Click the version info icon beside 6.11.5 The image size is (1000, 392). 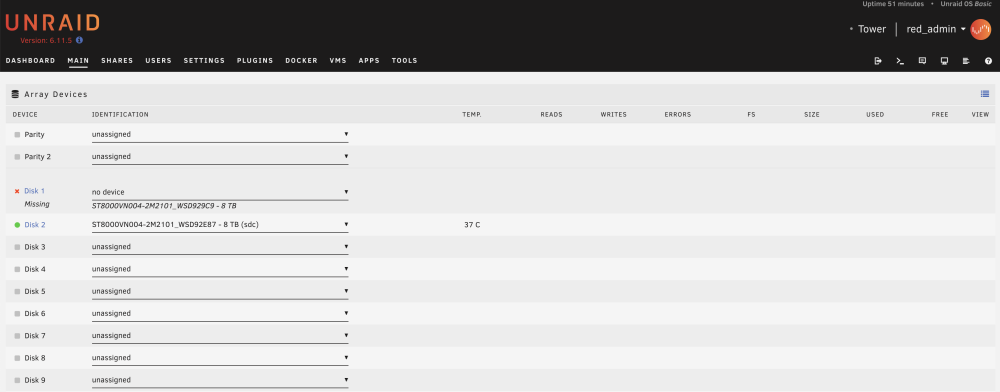click(79, 40)
